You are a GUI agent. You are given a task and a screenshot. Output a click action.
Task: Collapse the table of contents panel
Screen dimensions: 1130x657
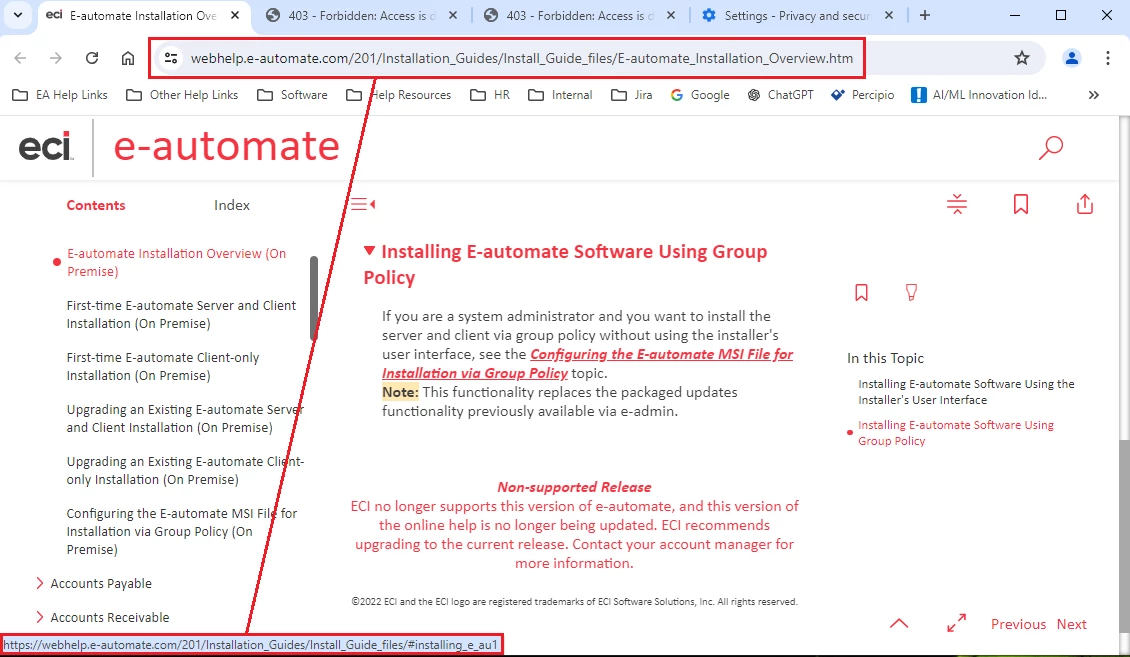(x=363, y=205)
